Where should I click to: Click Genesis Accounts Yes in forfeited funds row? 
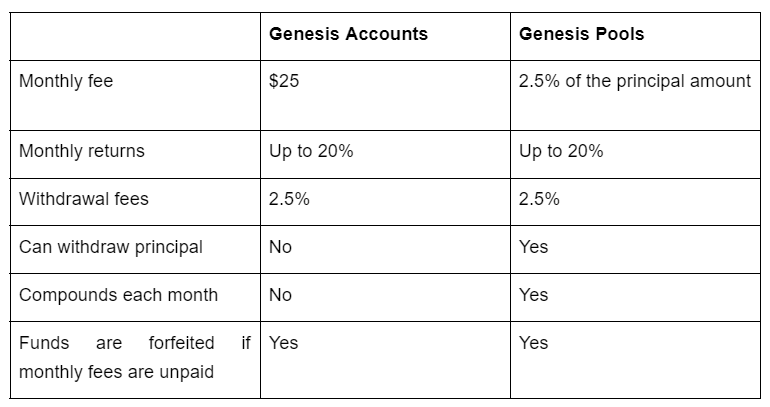[284, 343]
